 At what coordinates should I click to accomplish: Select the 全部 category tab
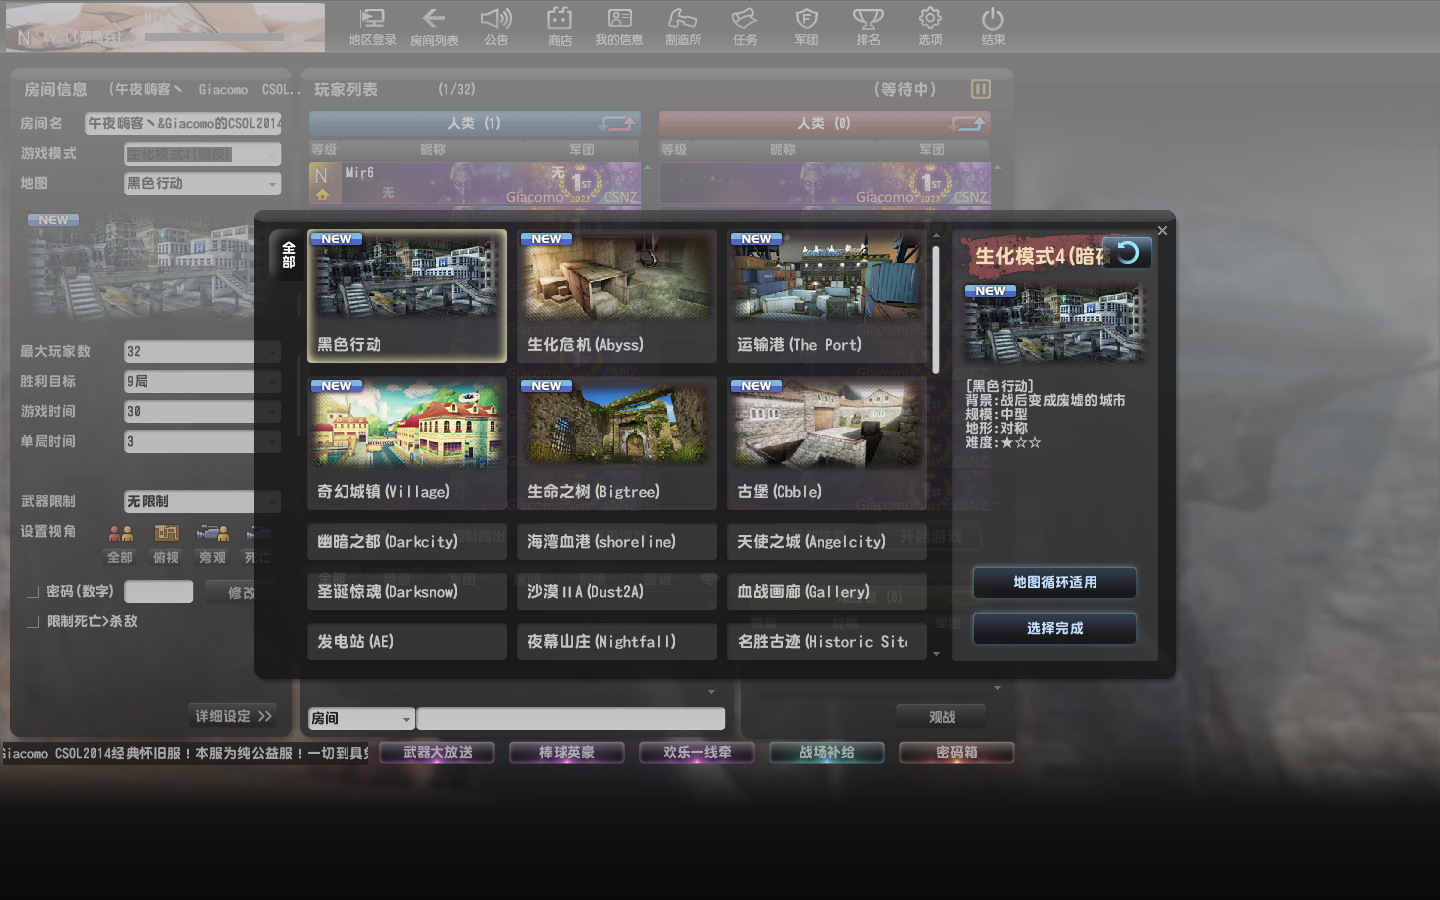288,255
